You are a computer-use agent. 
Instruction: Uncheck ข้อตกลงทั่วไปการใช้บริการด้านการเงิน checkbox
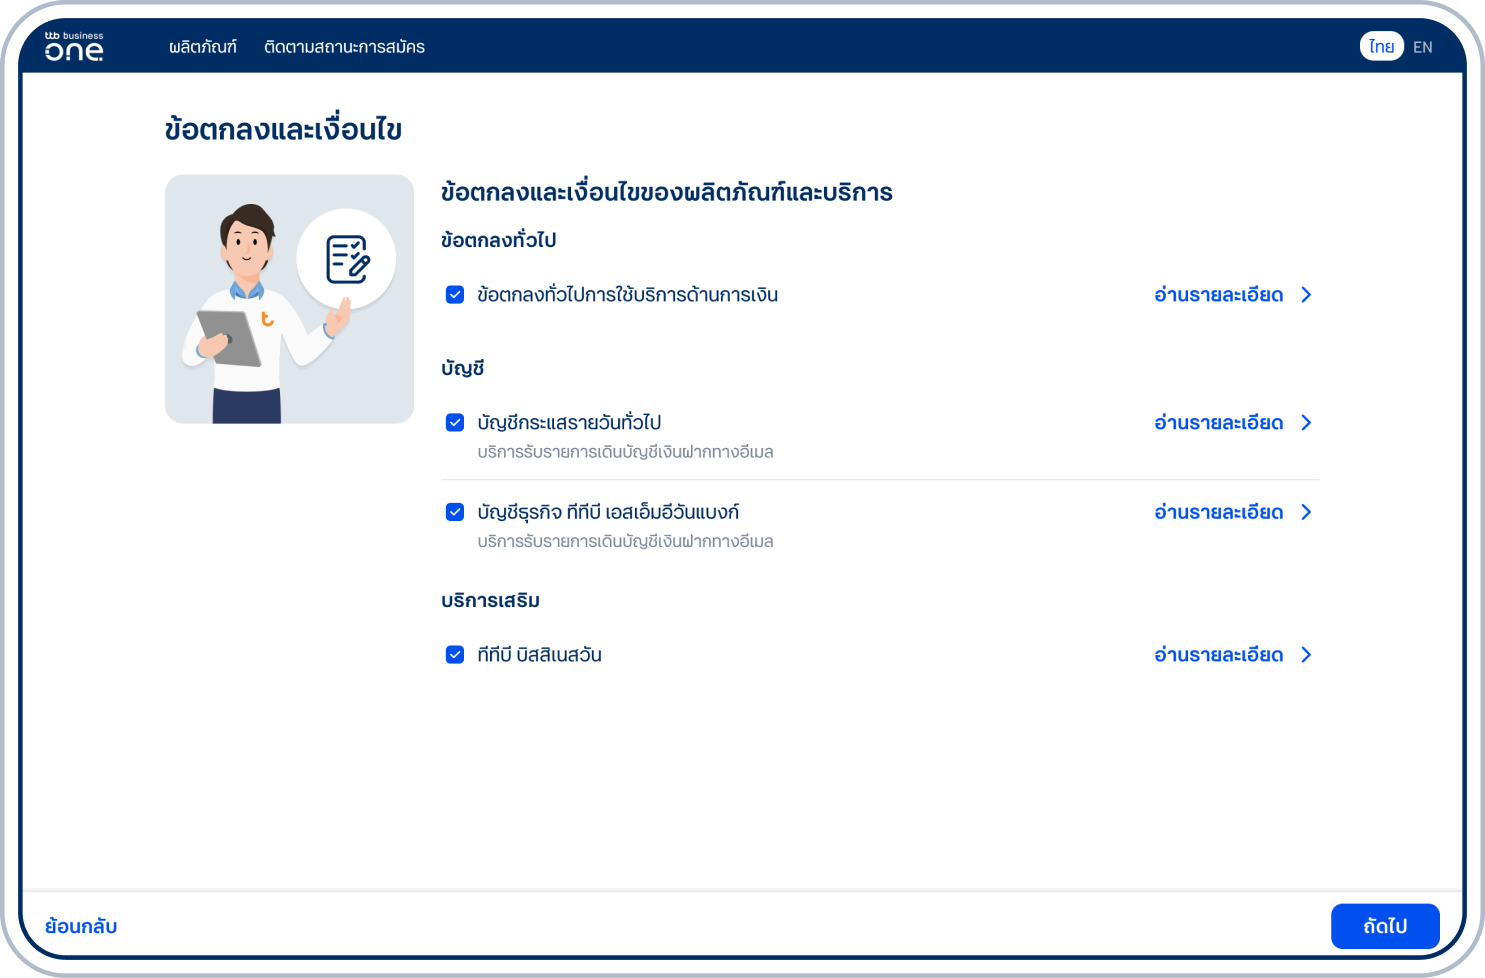click(x=455, y=295)
